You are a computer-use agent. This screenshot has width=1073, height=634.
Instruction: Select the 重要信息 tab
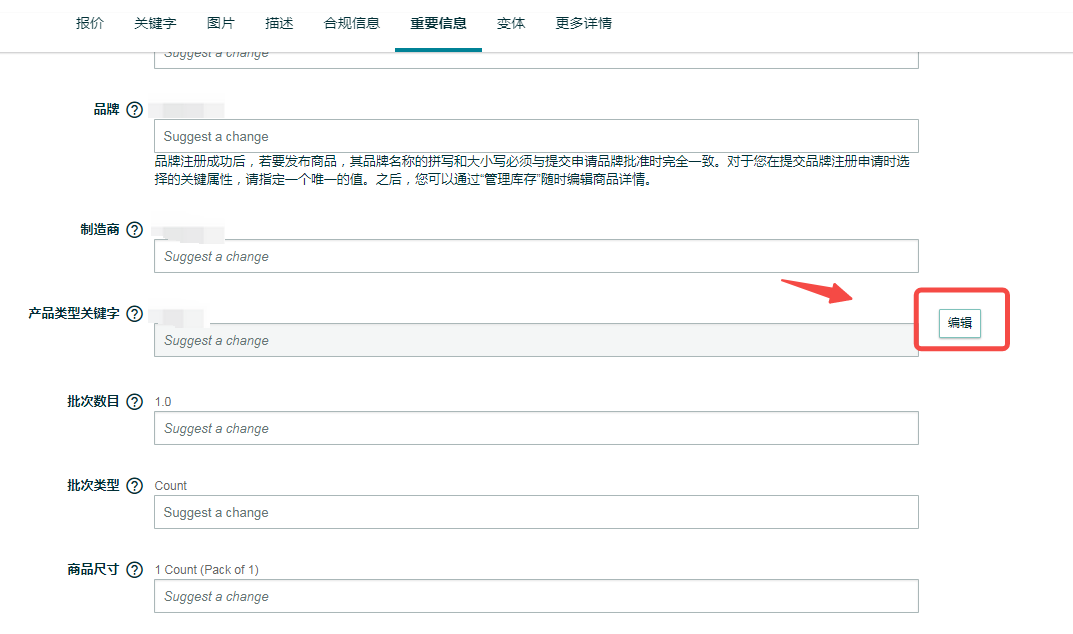tap(438, 23)
